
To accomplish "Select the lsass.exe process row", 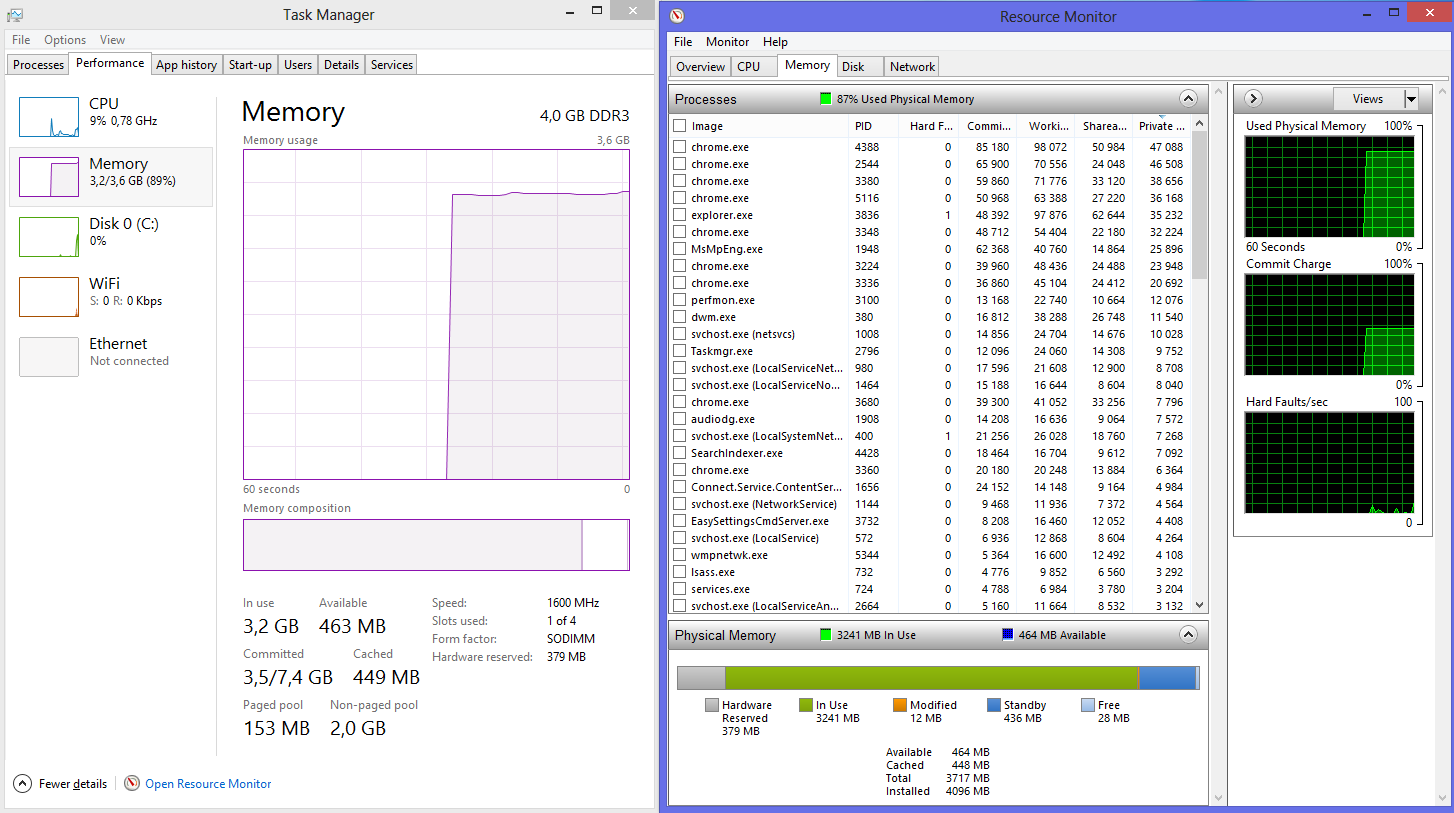I will pyautogui.click(x=930, y=572).
